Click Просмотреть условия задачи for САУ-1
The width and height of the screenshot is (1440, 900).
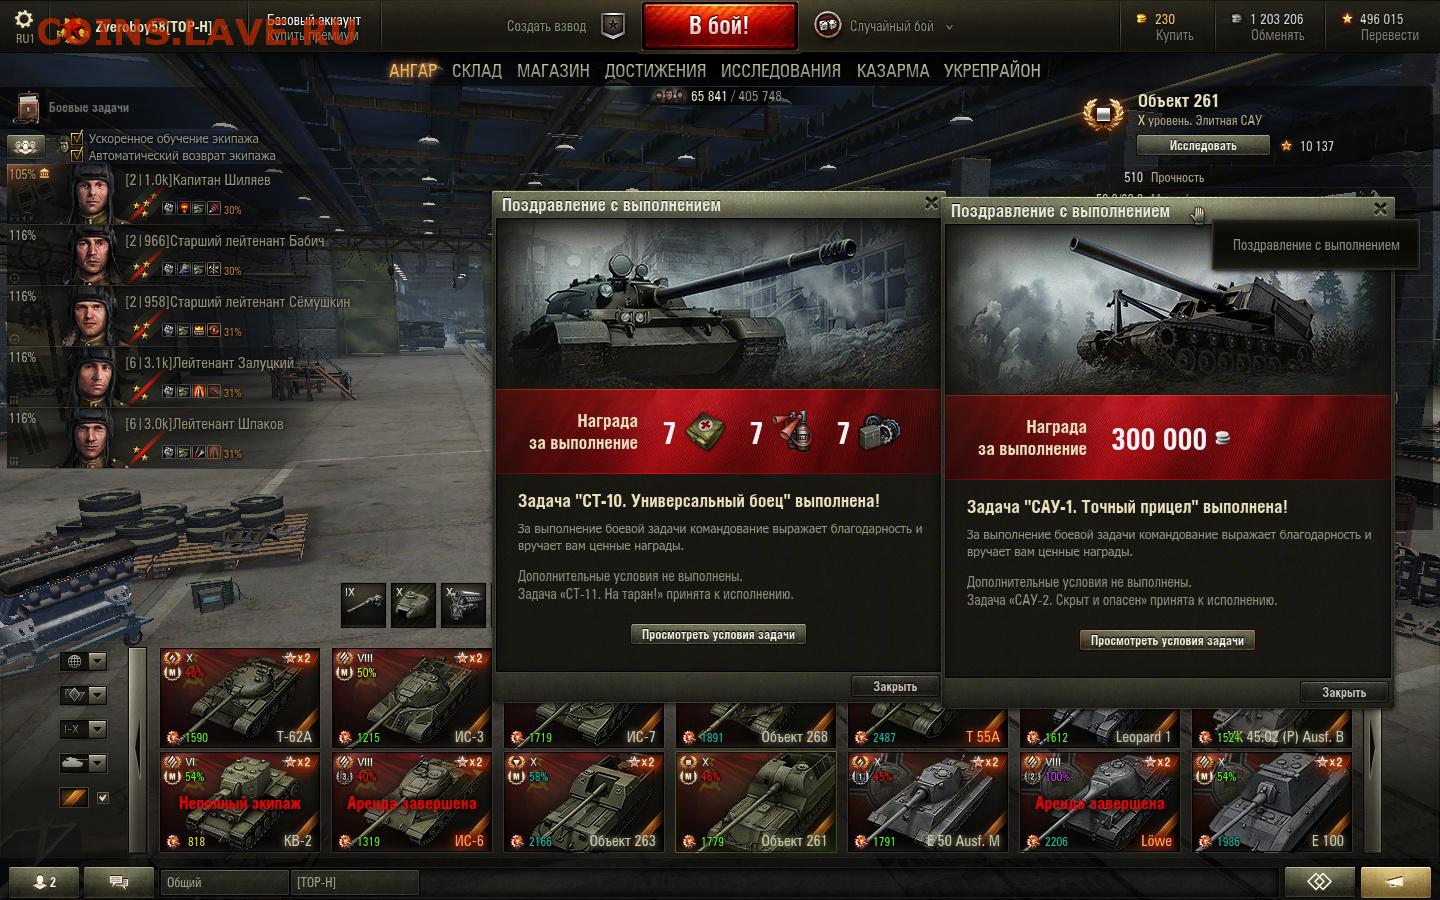point(1167,640)
